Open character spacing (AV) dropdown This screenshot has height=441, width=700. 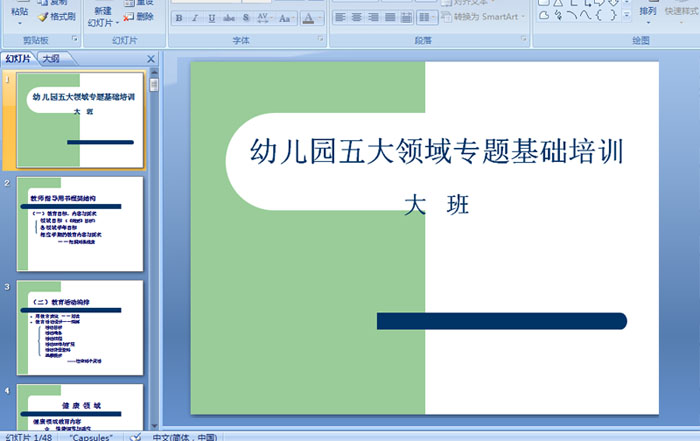pos(264,18)
